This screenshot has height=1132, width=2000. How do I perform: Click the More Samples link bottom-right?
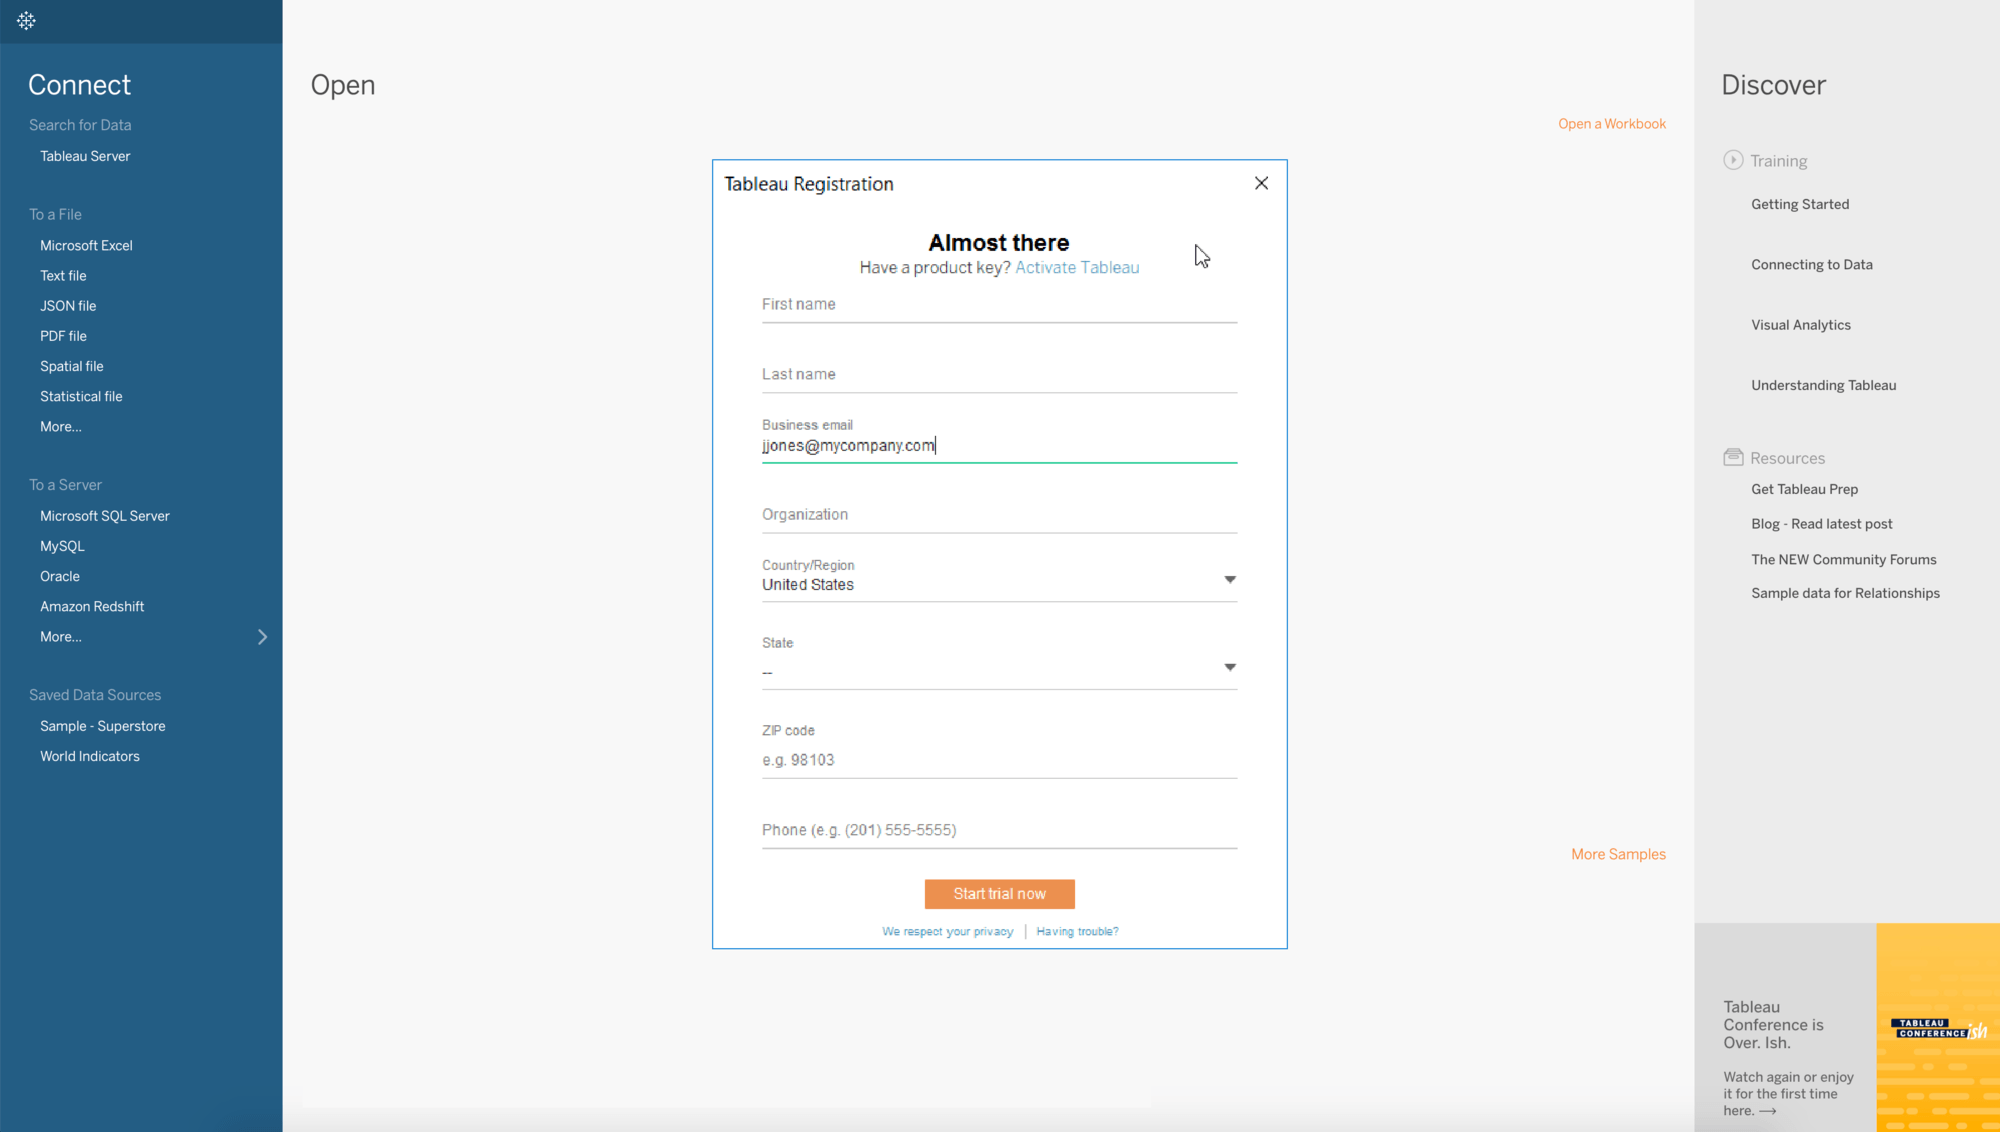pyautogui.click(x=1617, y=854)
